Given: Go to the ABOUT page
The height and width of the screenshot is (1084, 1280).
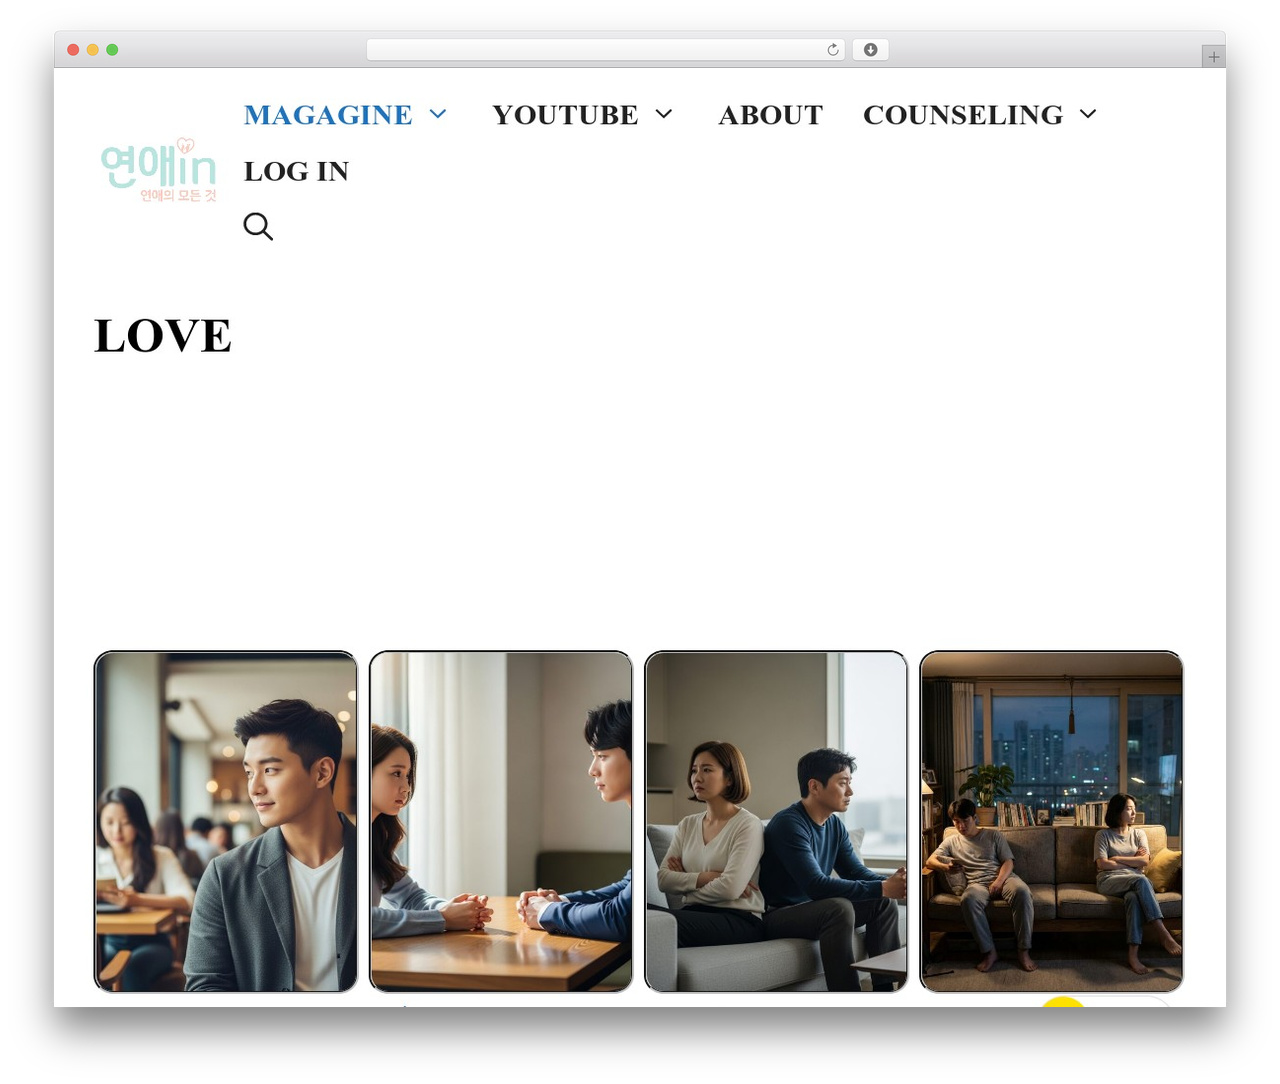Looking at the screenshot, I should (x=770, y=115).
